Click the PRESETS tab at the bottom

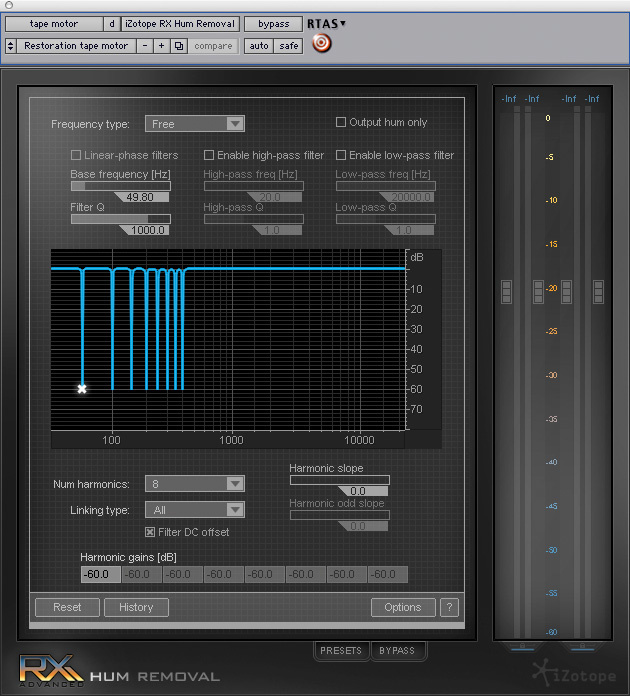tap(341, 650)
